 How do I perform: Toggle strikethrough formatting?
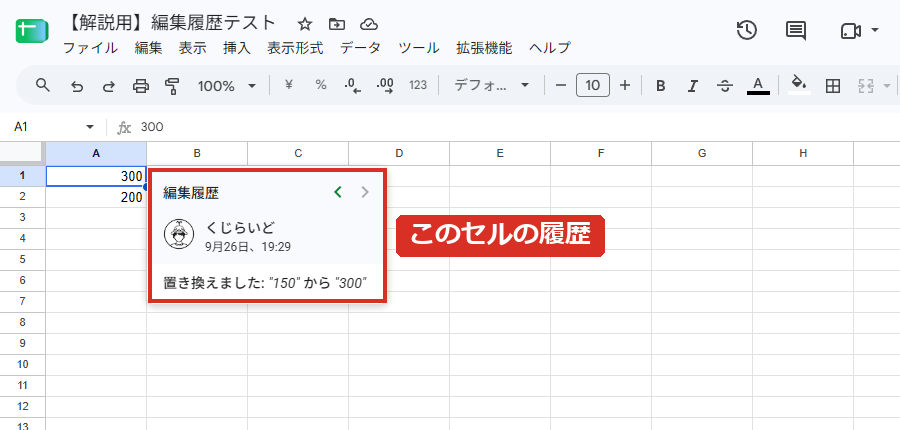[725, 86]
